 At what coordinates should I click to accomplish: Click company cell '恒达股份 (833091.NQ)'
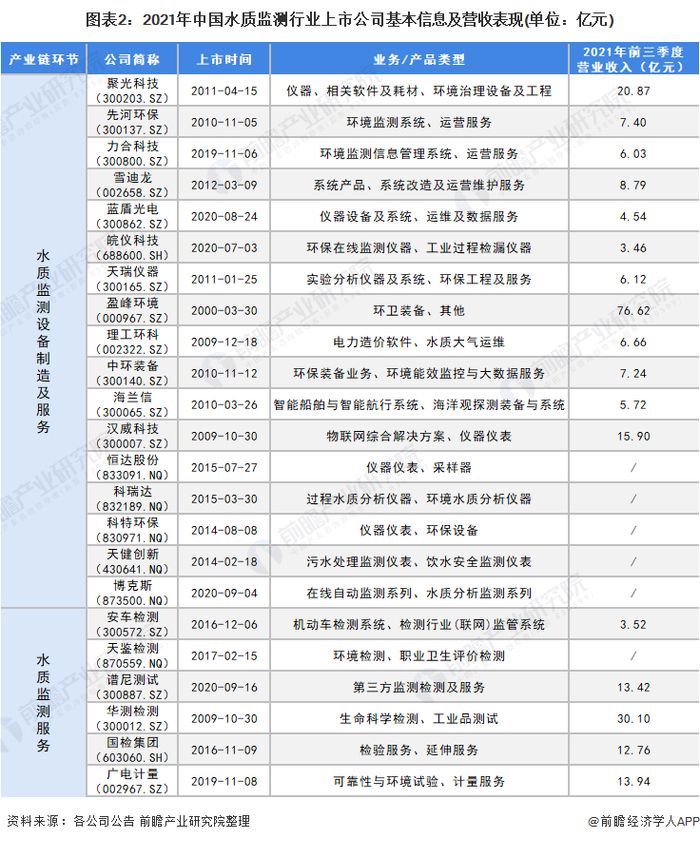132,467
